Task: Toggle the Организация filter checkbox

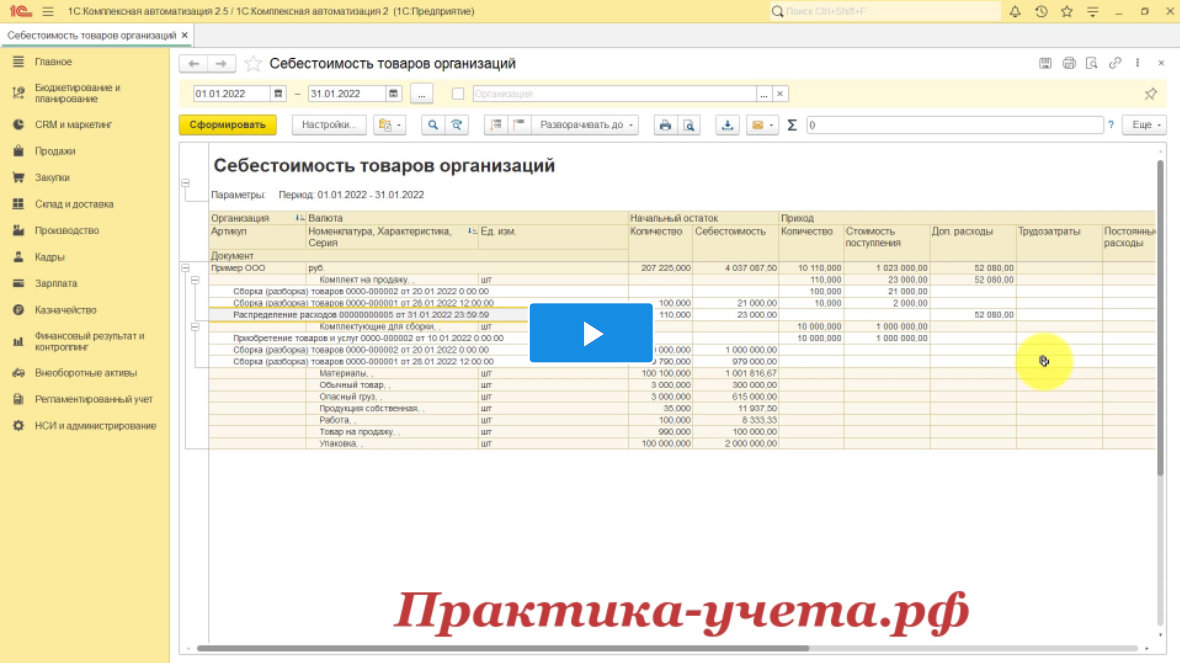Action: tap(458, 94)
